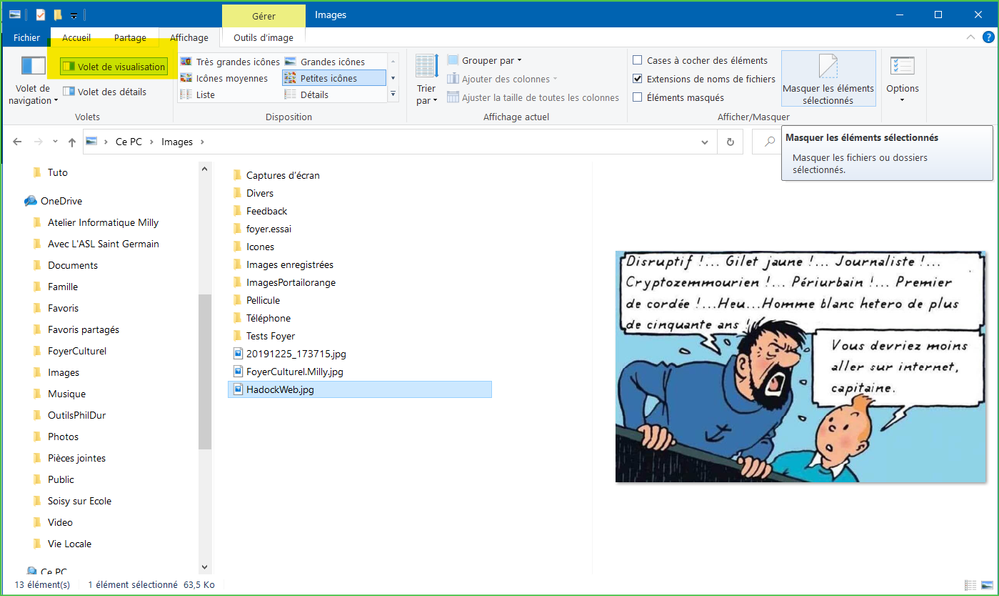Image resolution: width=999 pixels, height=596 pixels.
Task: Click the Tintin cartoon preview image
Action: click(801, 367)
